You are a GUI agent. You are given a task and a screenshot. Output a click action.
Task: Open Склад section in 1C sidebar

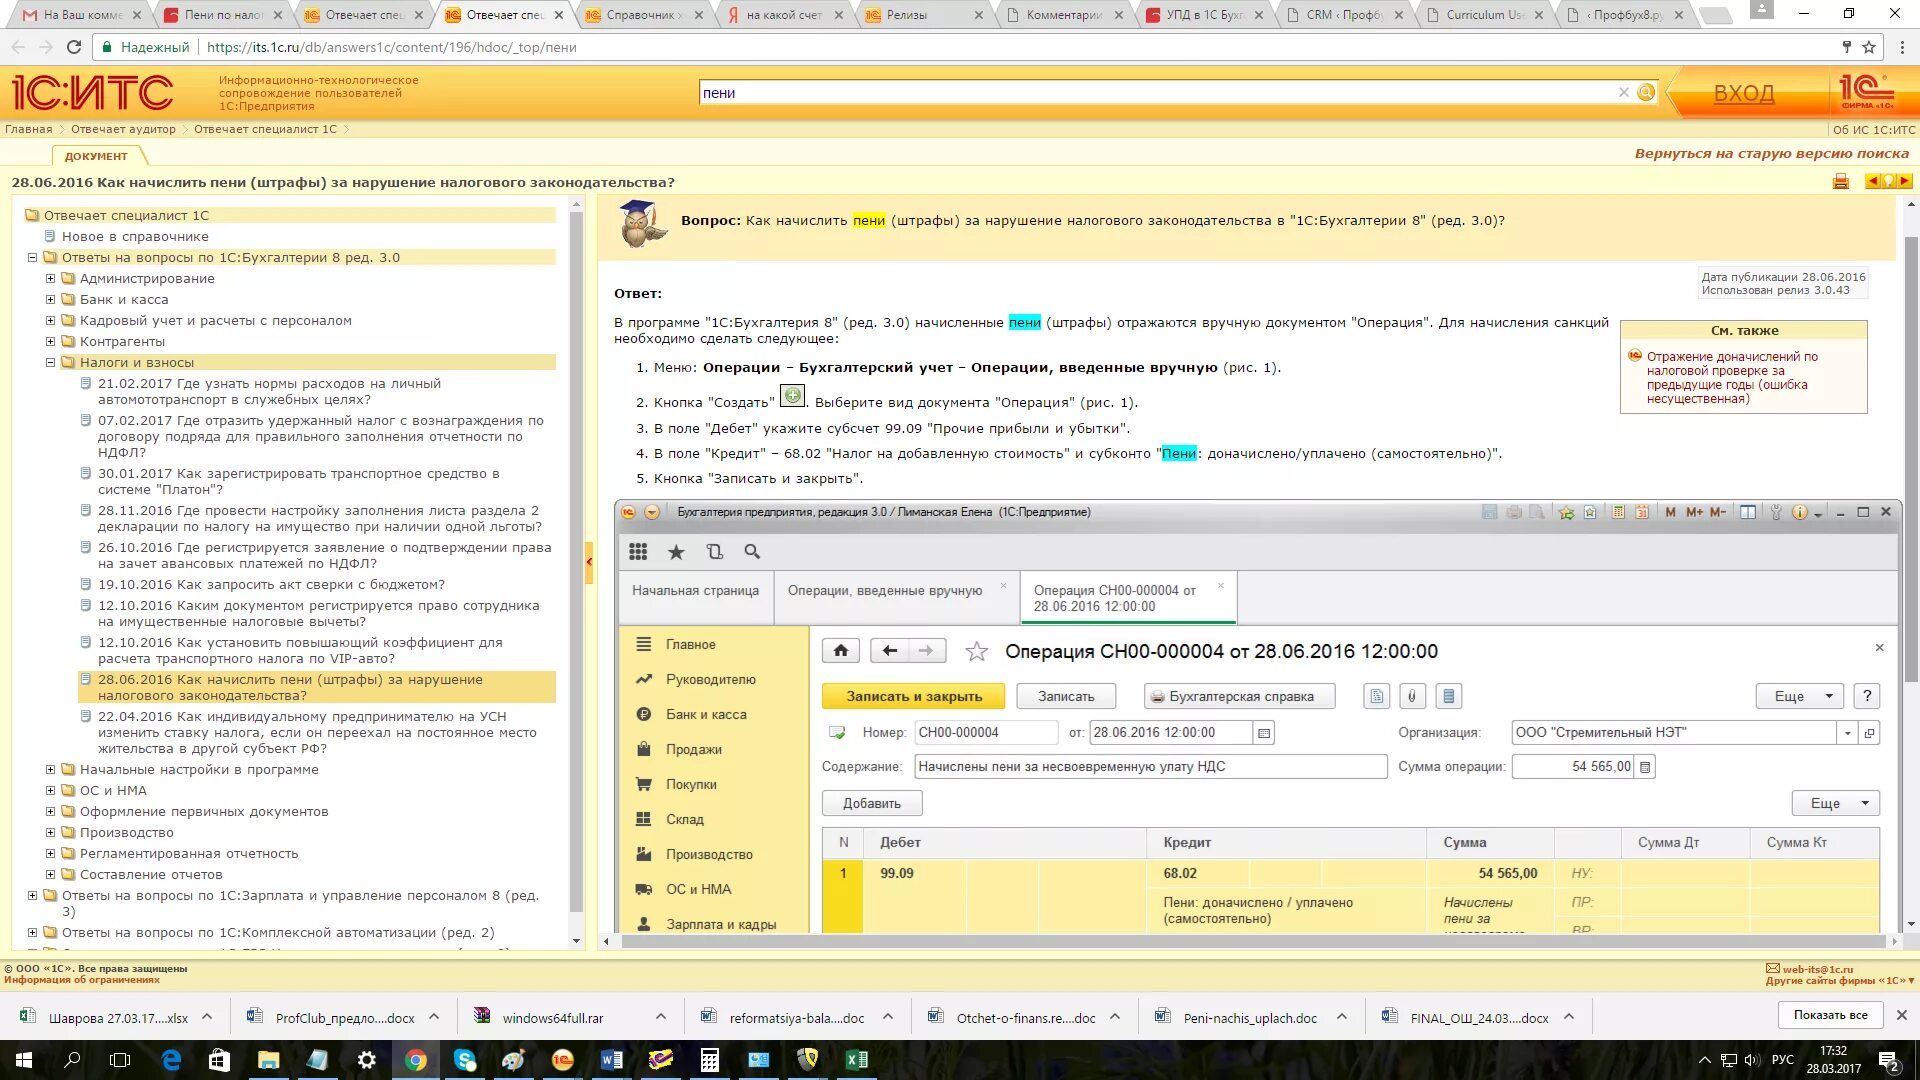(x=685, y=819)
